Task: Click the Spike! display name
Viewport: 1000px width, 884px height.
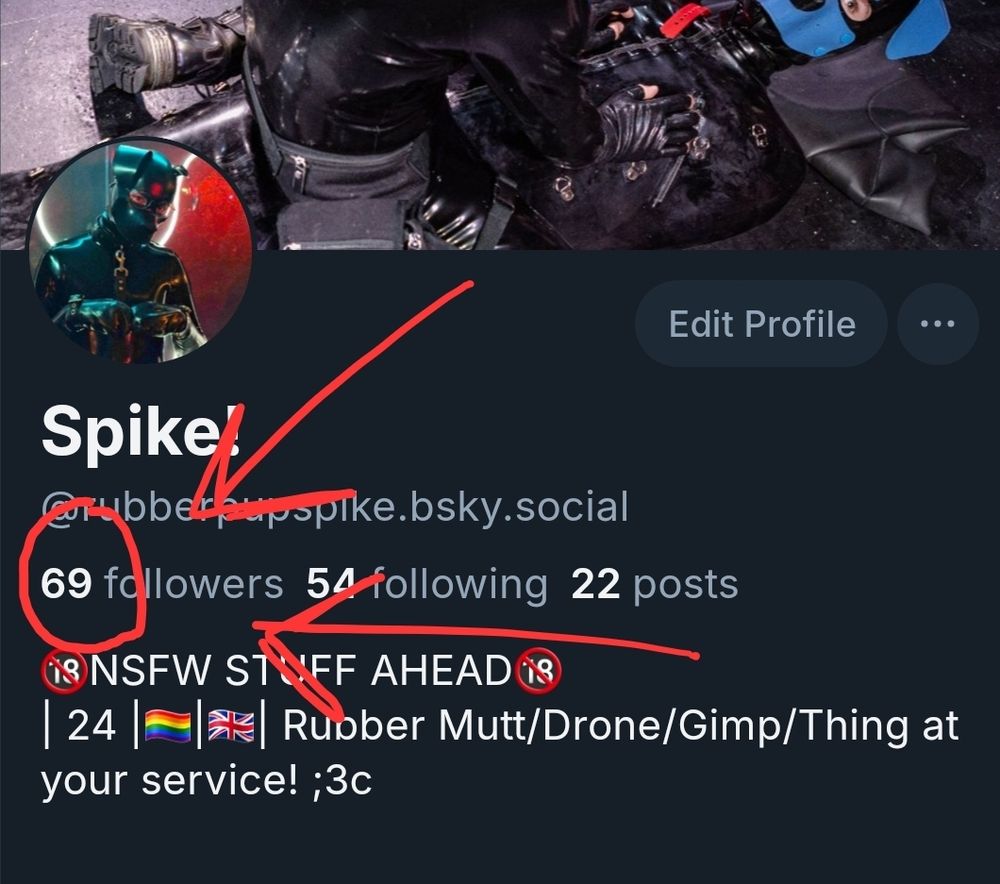Action: click(x=141, y=432)
